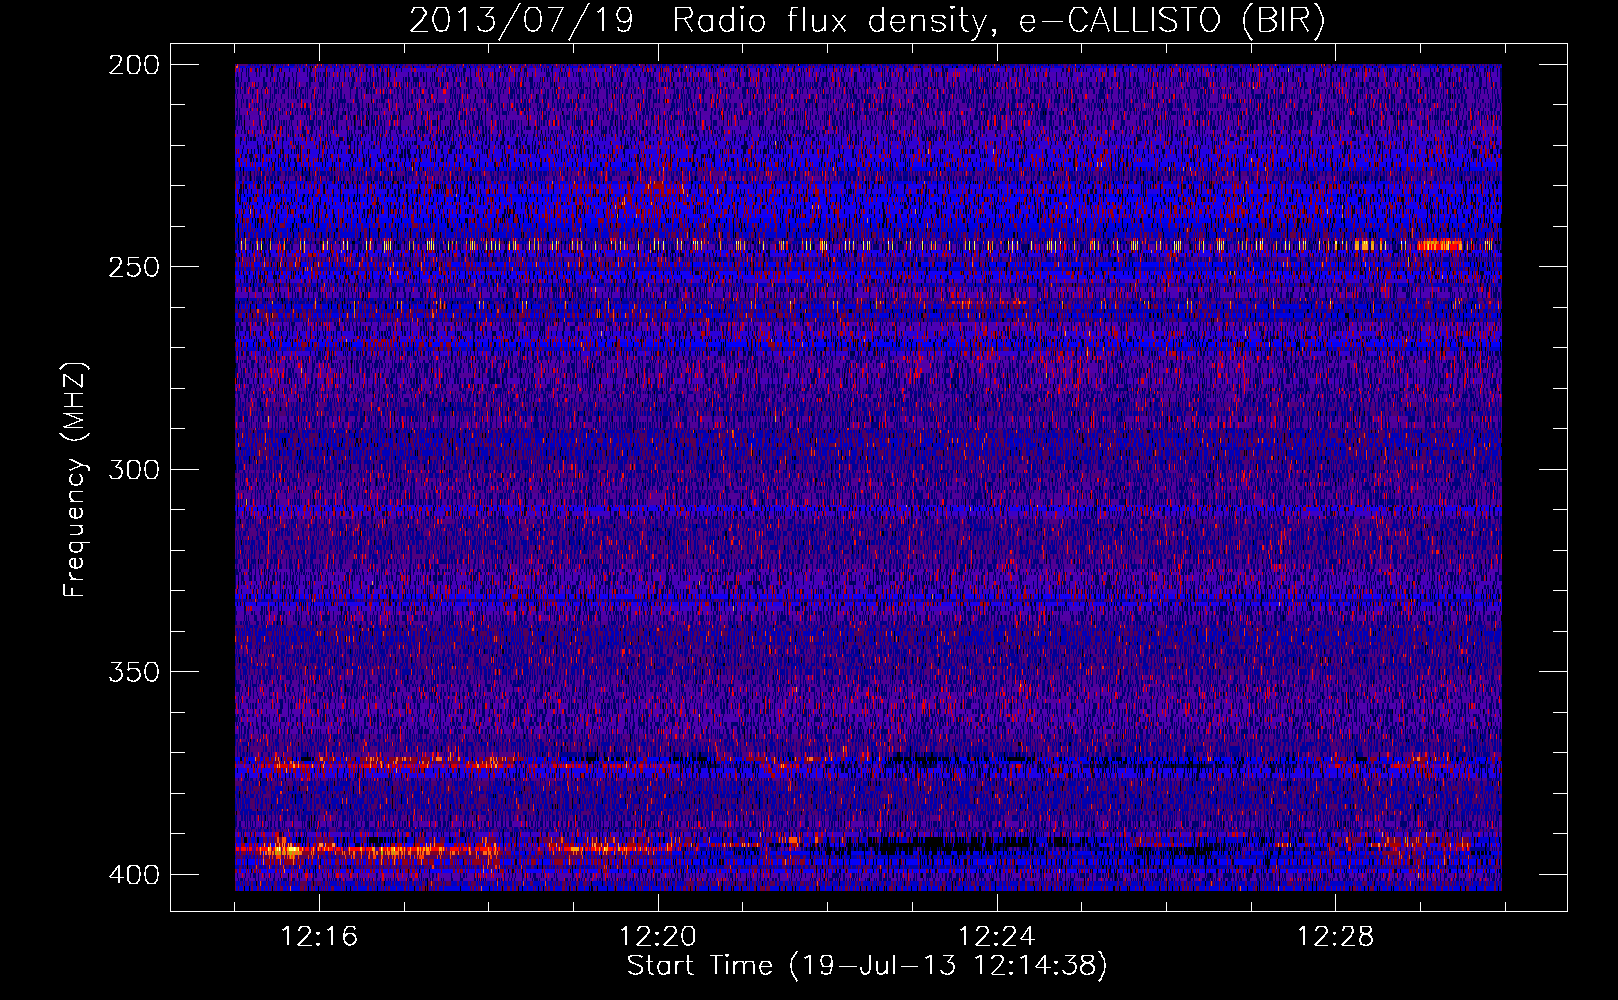Click the 200 frequency tick label
The height and width of the screenshot is (1000, 1618).
pyautogui.click(x=134, y=65)
